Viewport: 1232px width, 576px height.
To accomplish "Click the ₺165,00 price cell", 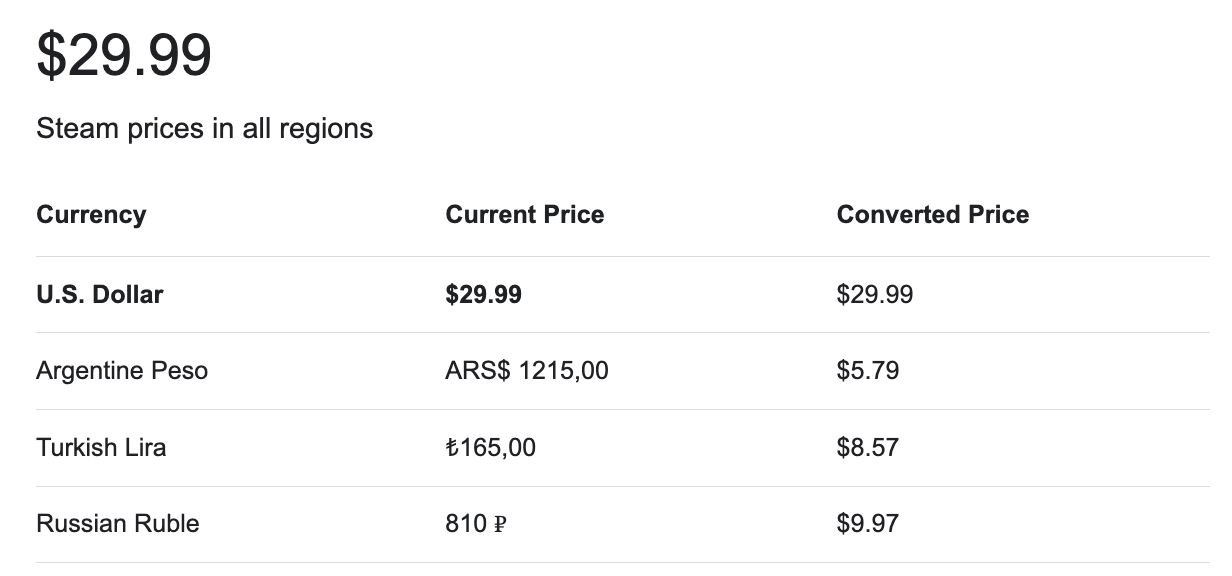I will 491,447.
